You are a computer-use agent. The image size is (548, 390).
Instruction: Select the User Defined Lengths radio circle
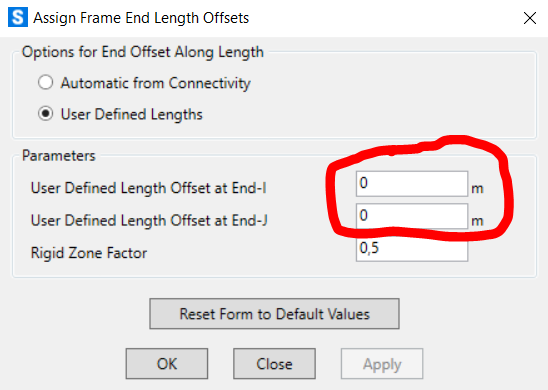click(x=46, y=114)
